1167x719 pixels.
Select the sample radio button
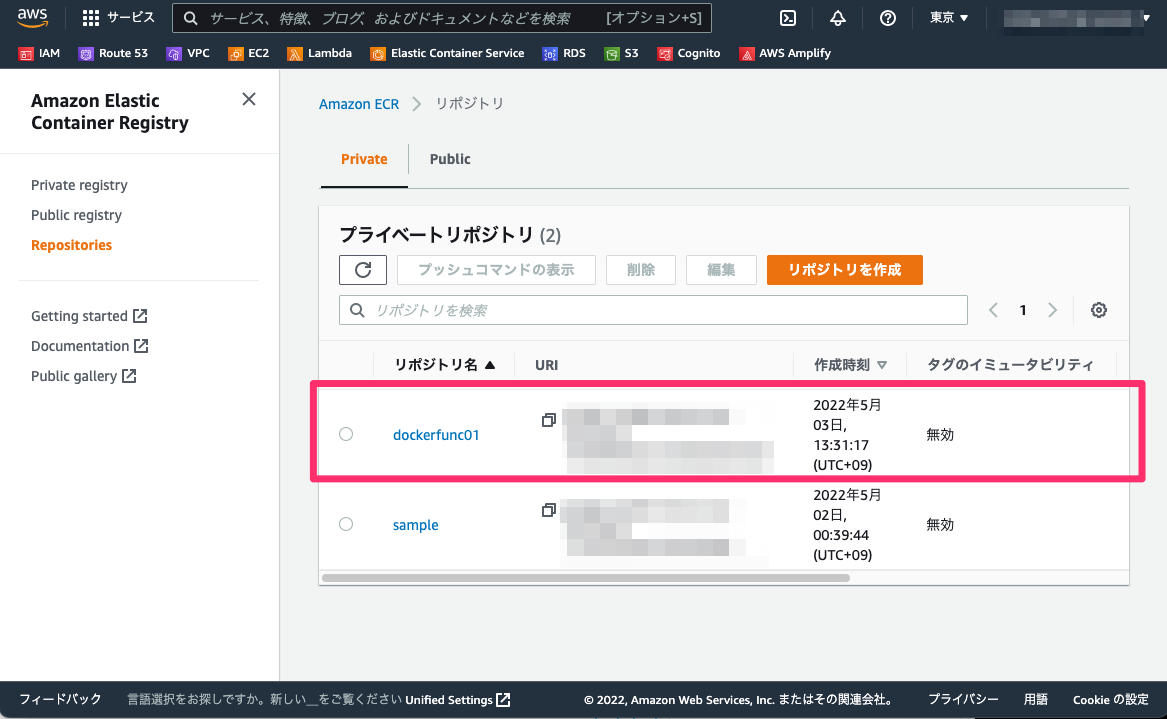coord(346,524)
